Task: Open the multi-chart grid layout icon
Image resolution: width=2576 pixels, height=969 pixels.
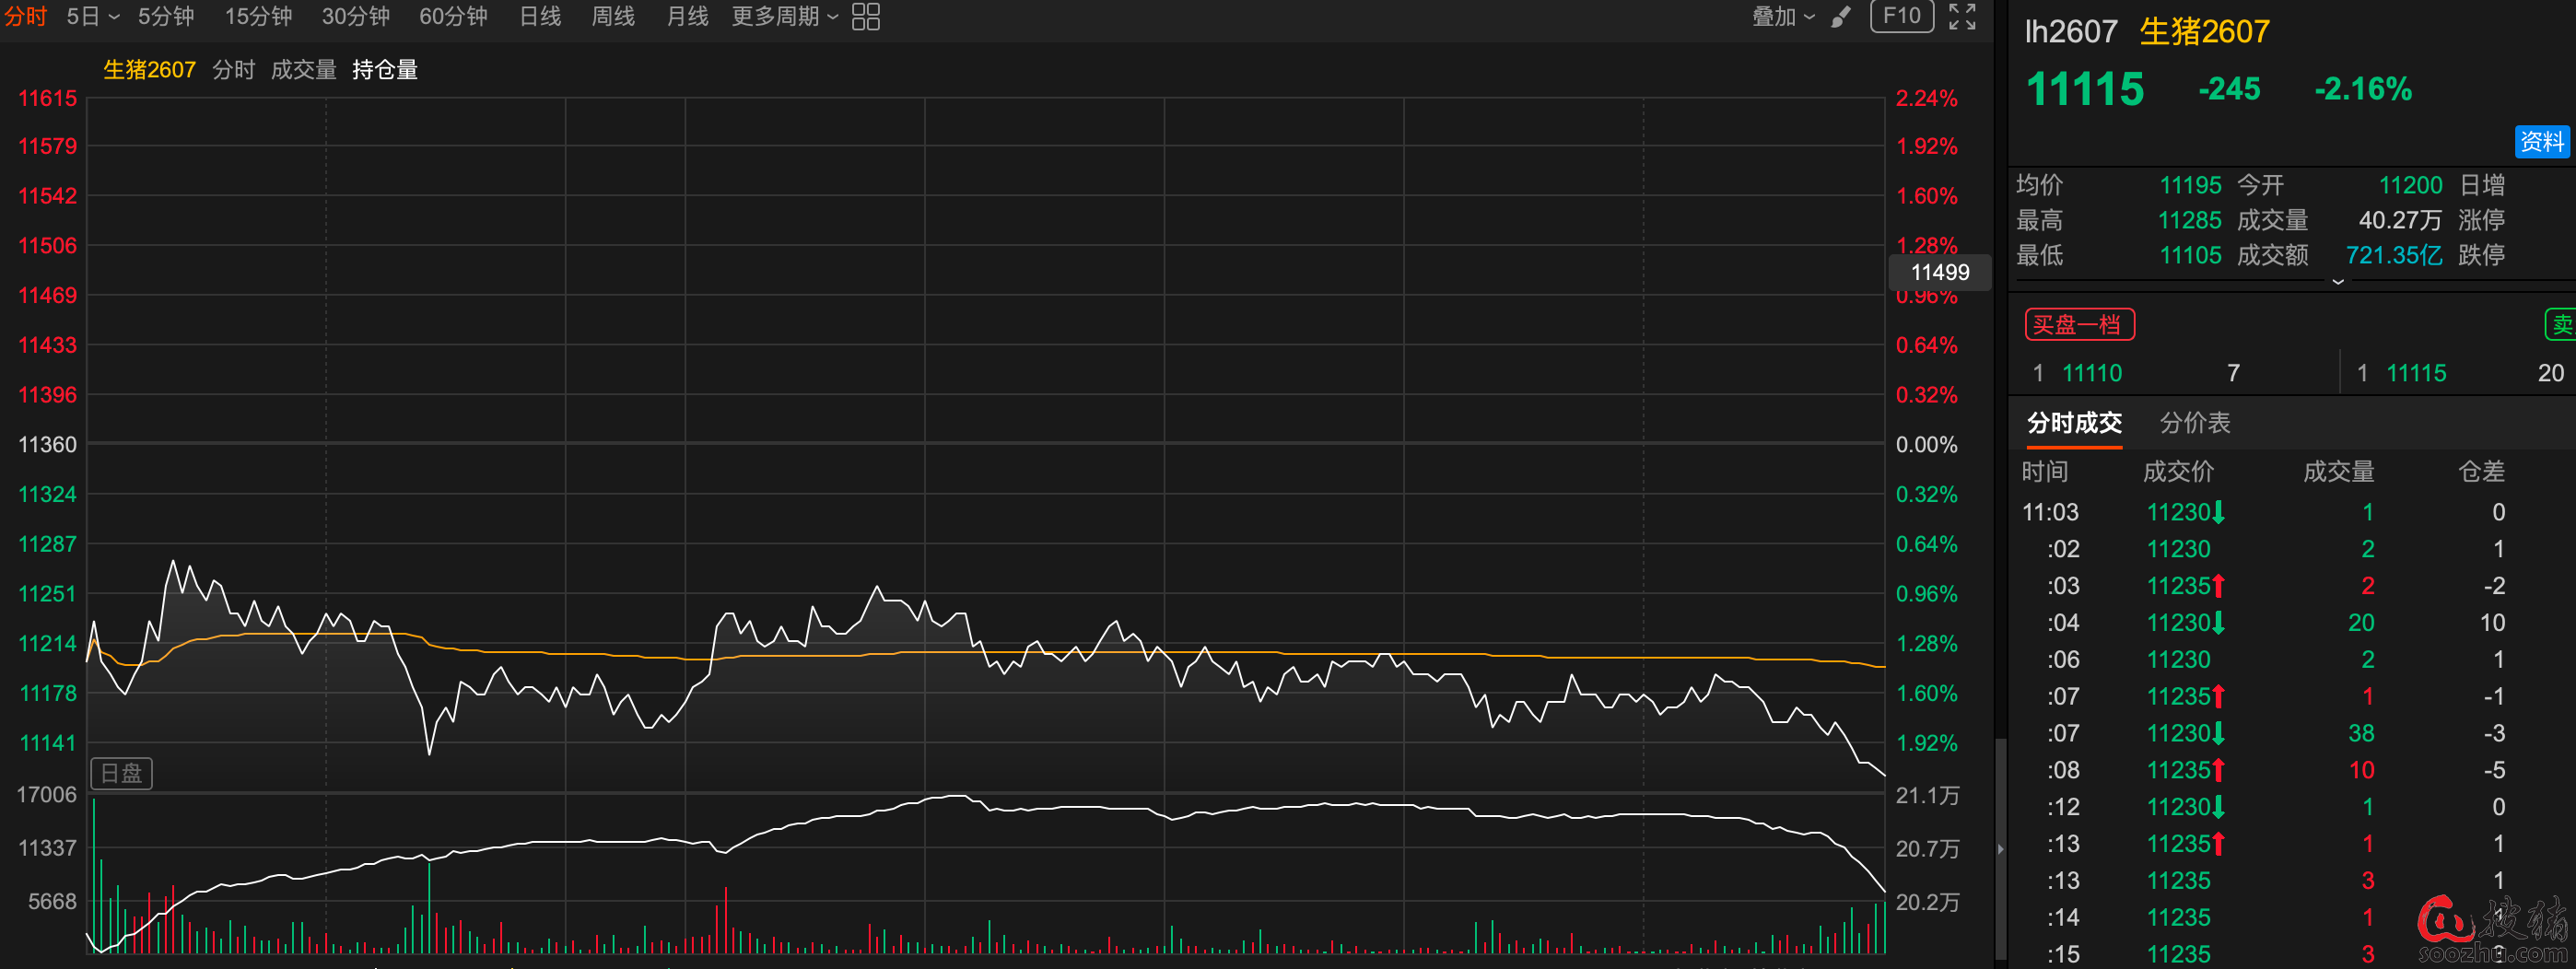Action: (865, 17)
